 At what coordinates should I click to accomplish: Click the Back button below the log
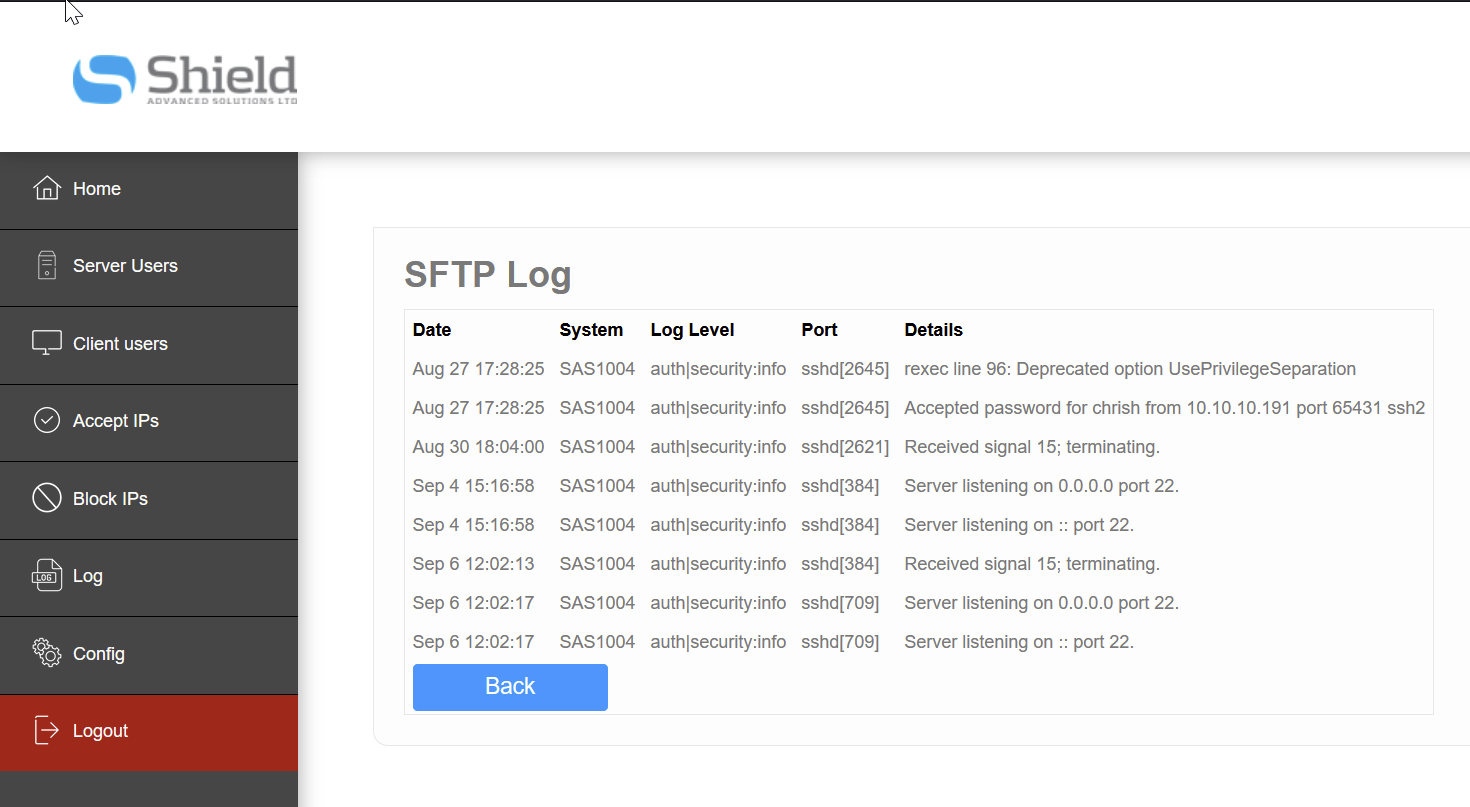(x=510, y=687)
